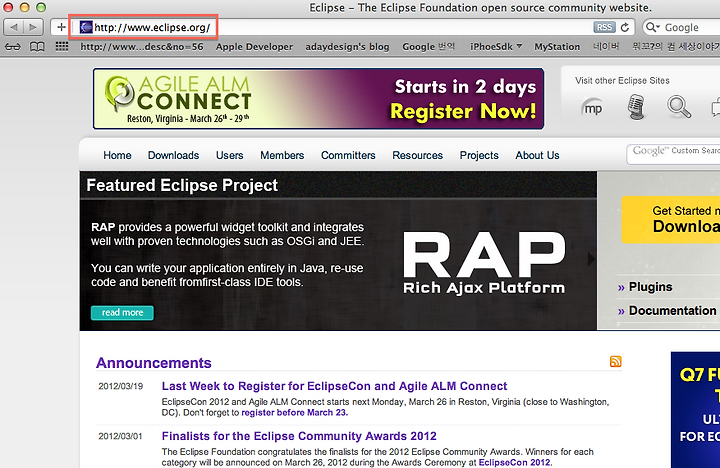Screen dimensions: 720x468
Task: Open the Resources navigation item
Action: (417, 155)
